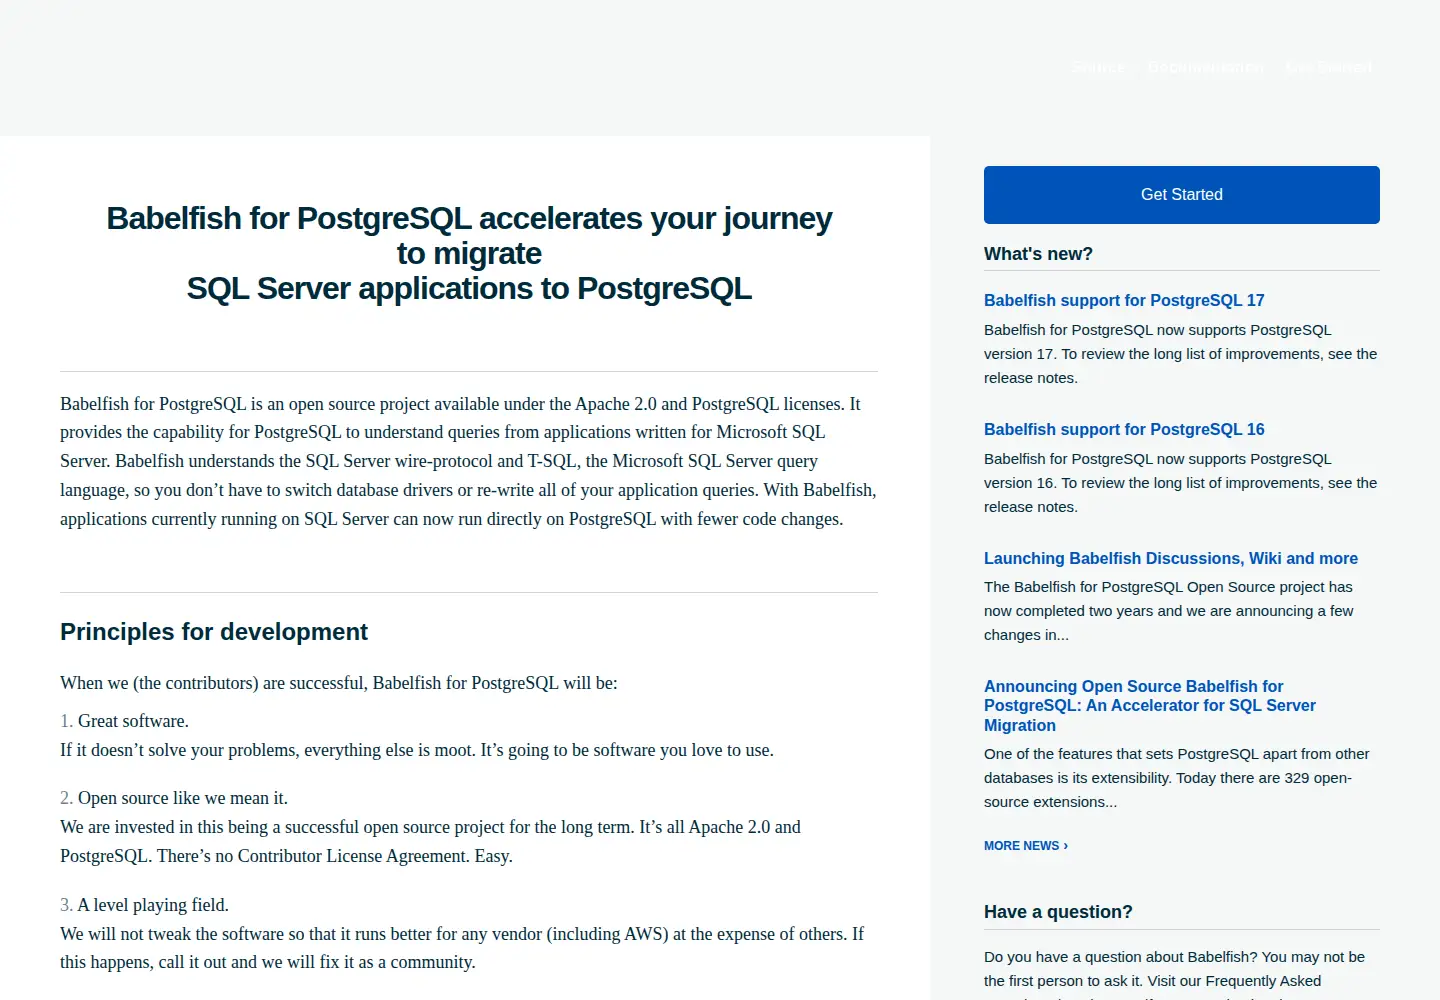Open Documentation in the top navigation

pyautogui.click(x=1205, y=67)
